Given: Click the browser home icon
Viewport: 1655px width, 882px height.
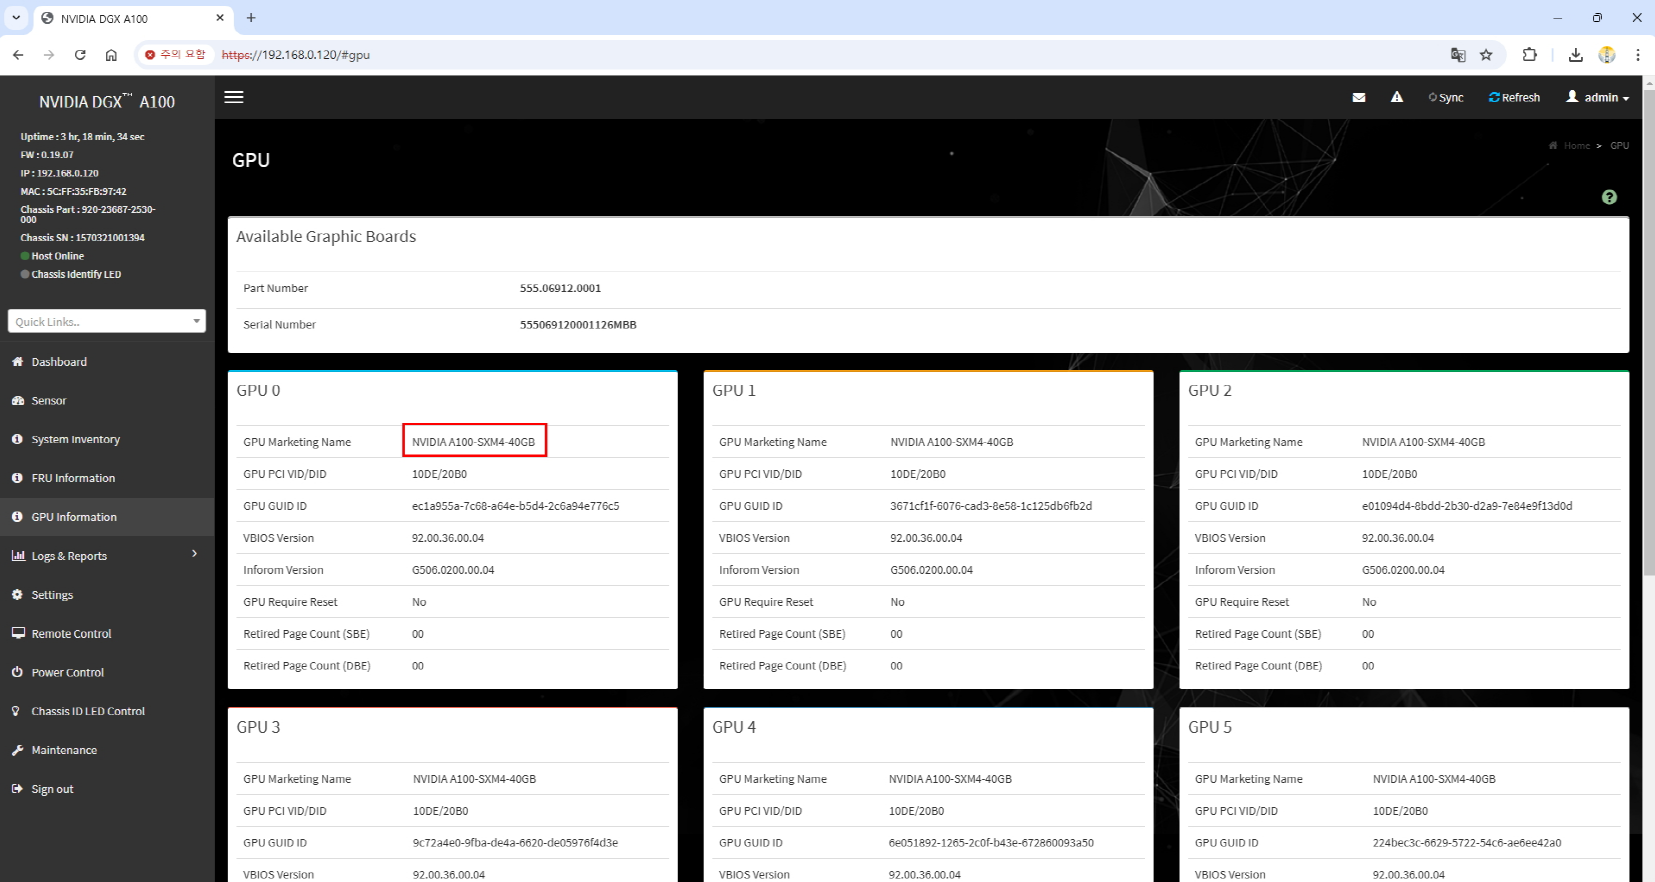Looking at the screenshot, I should click(111, 55).
